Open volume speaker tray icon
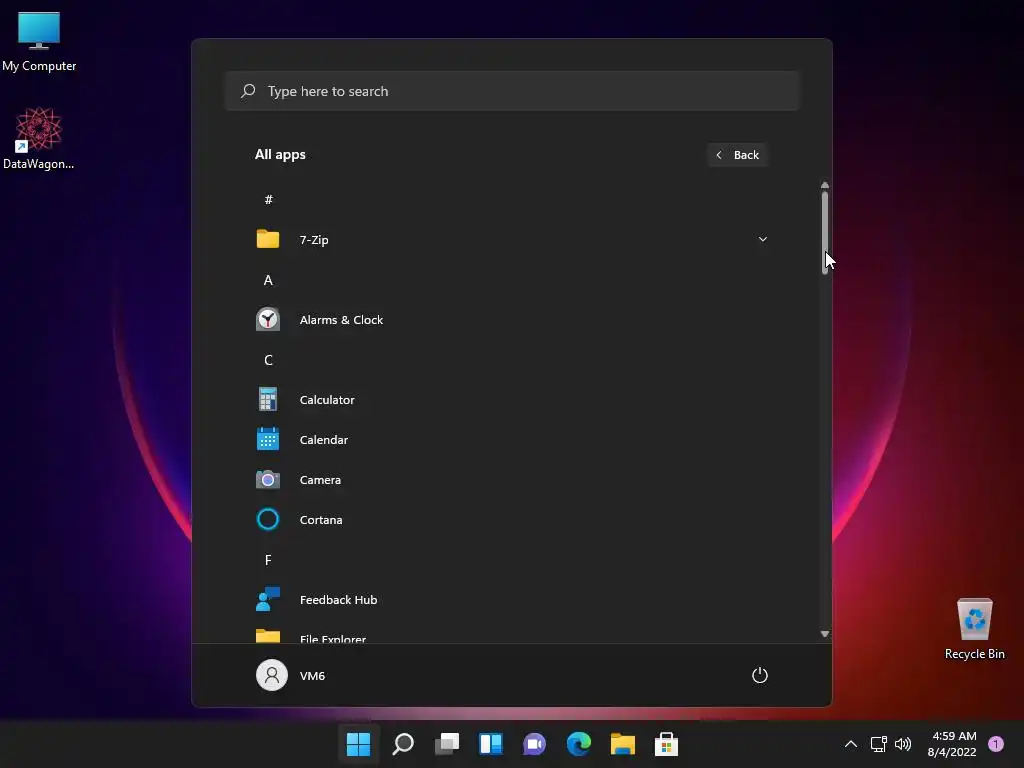1024x768 pixels. 903,744
